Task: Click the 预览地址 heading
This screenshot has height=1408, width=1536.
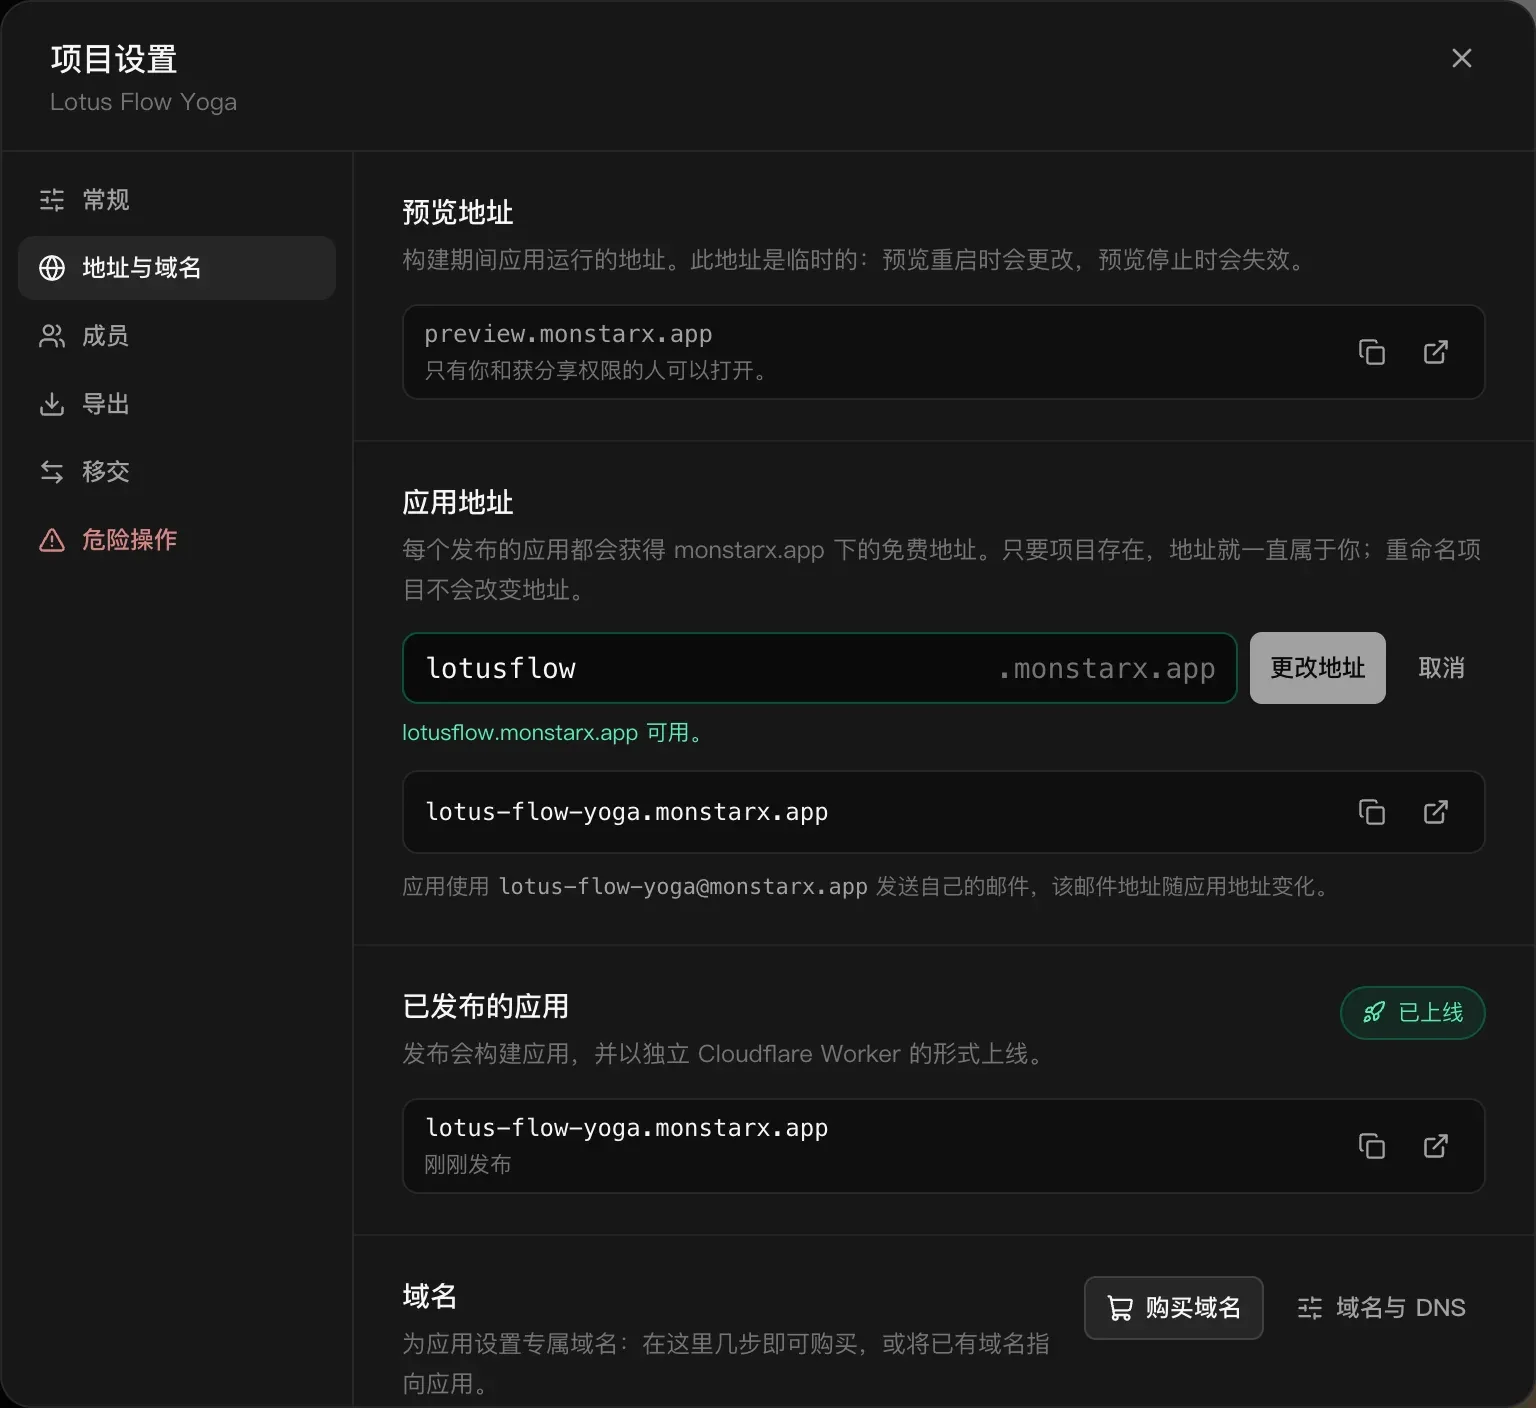Action: coord(458,212)
